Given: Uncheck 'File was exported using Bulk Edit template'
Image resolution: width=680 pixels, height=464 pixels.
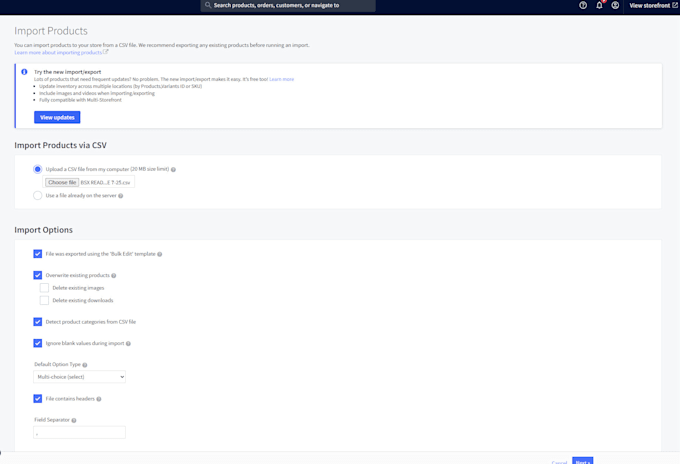Looking at the screenshot, I should (38, 254).
